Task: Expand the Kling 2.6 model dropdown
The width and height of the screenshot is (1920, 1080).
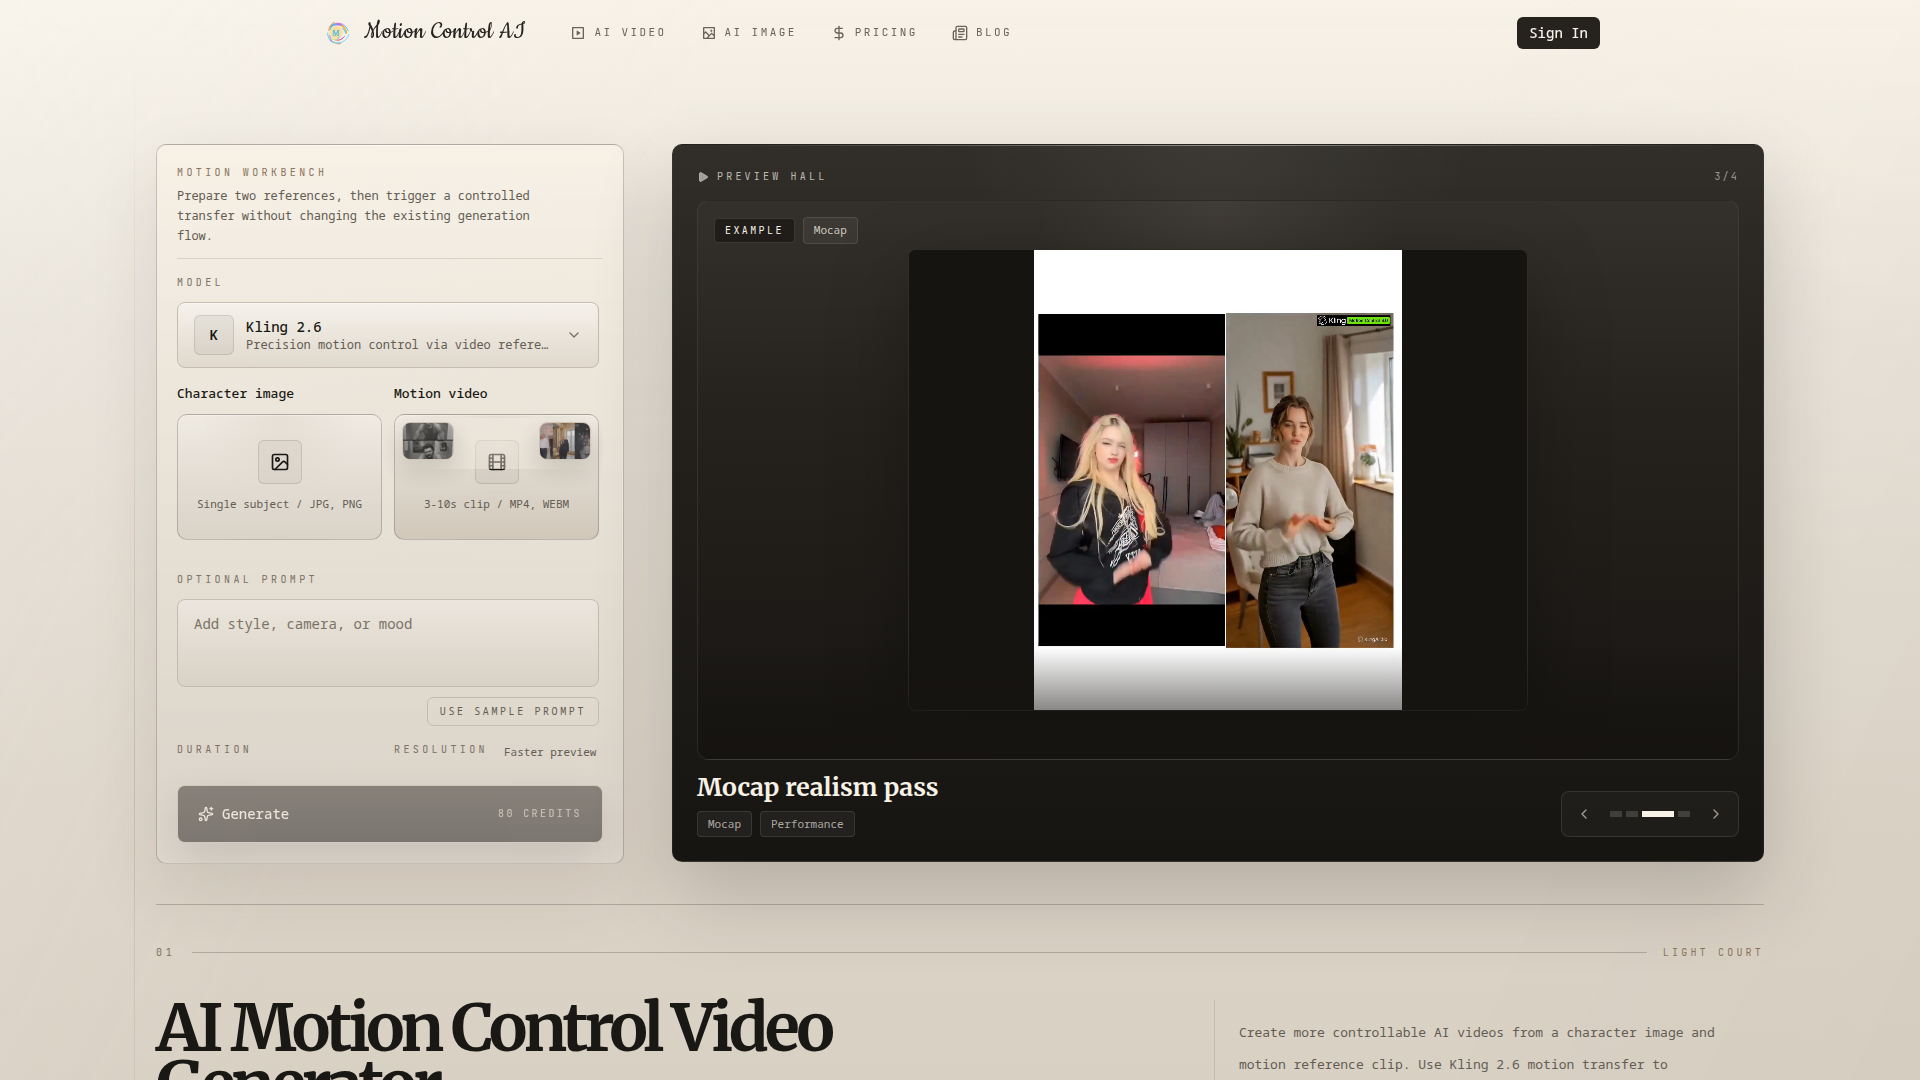Action: pyautogui.click(x=574, y=335)
